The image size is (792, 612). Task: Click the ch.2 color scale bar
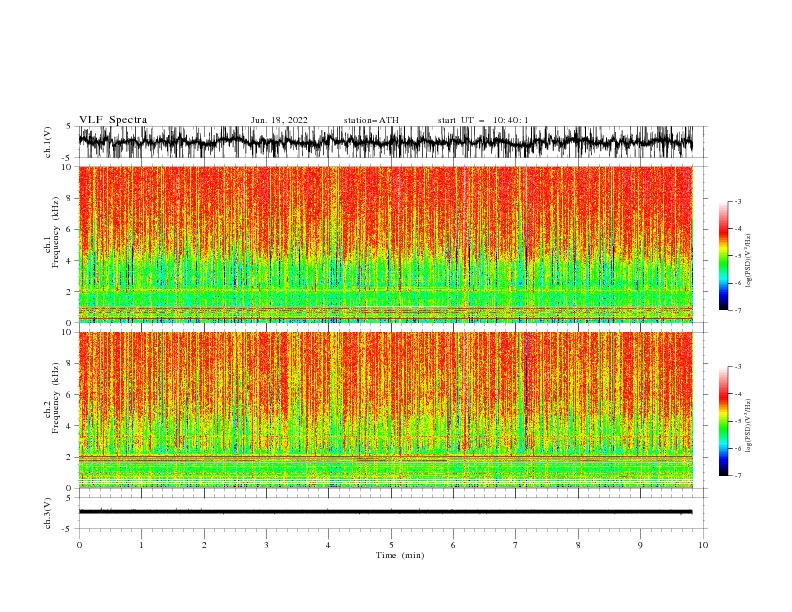pos(723,421)
